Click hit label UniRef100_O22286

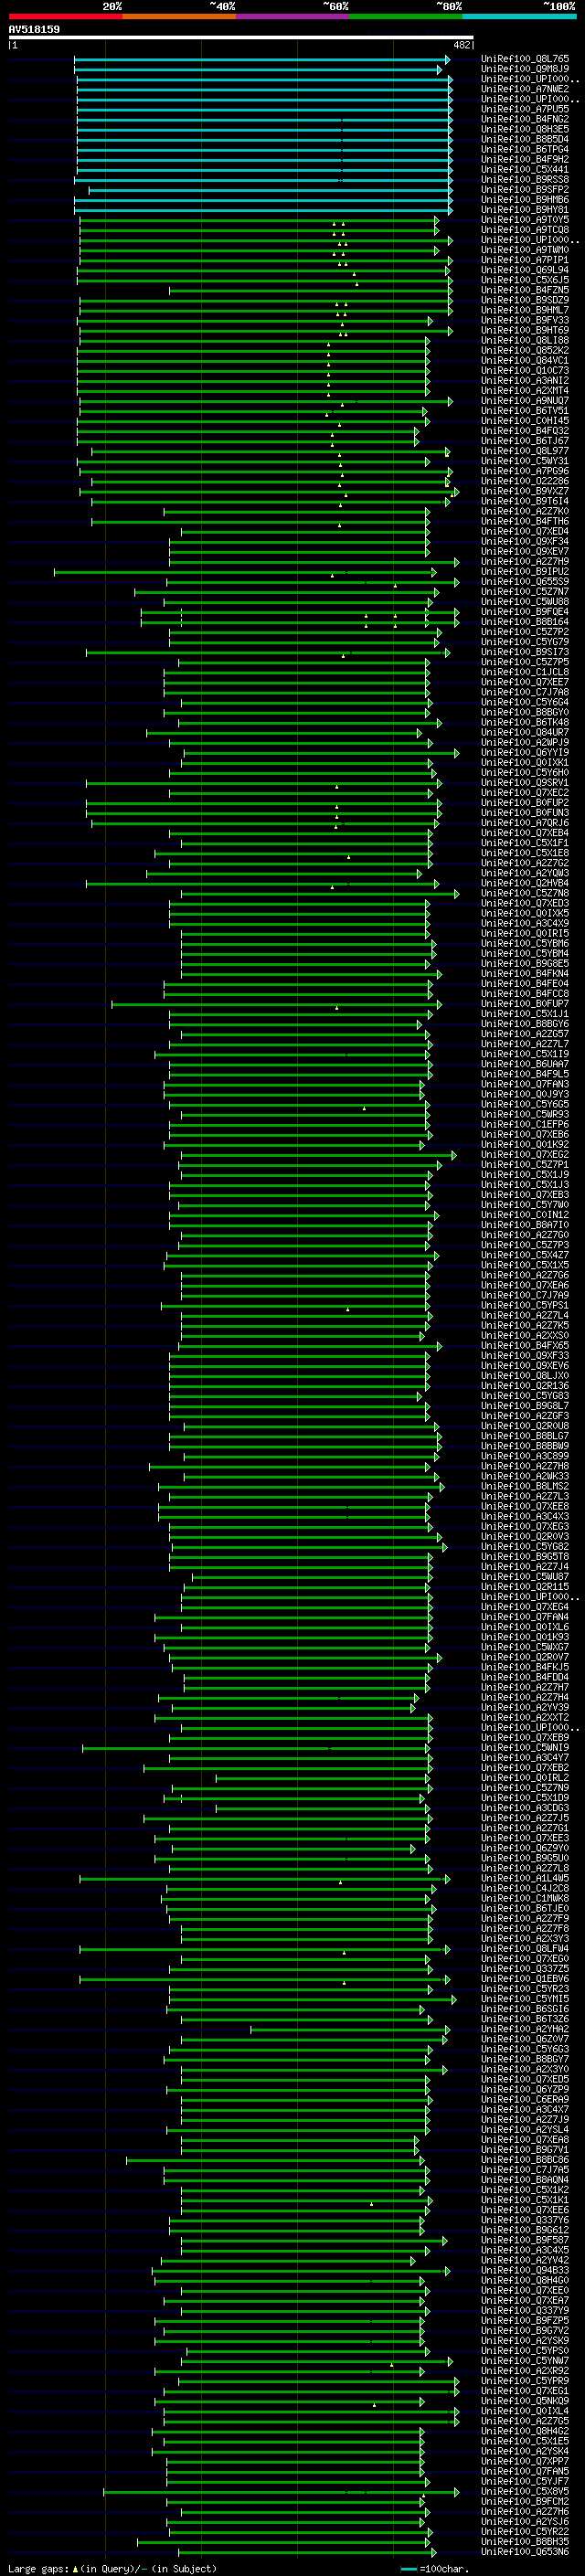pyautogui.click(x=525, y=482)
